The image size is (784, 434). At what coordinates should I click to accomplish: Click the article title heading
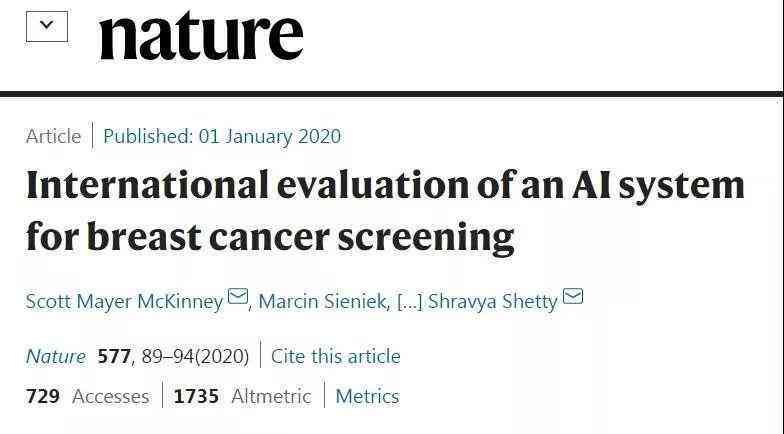[x=385, y=211]
